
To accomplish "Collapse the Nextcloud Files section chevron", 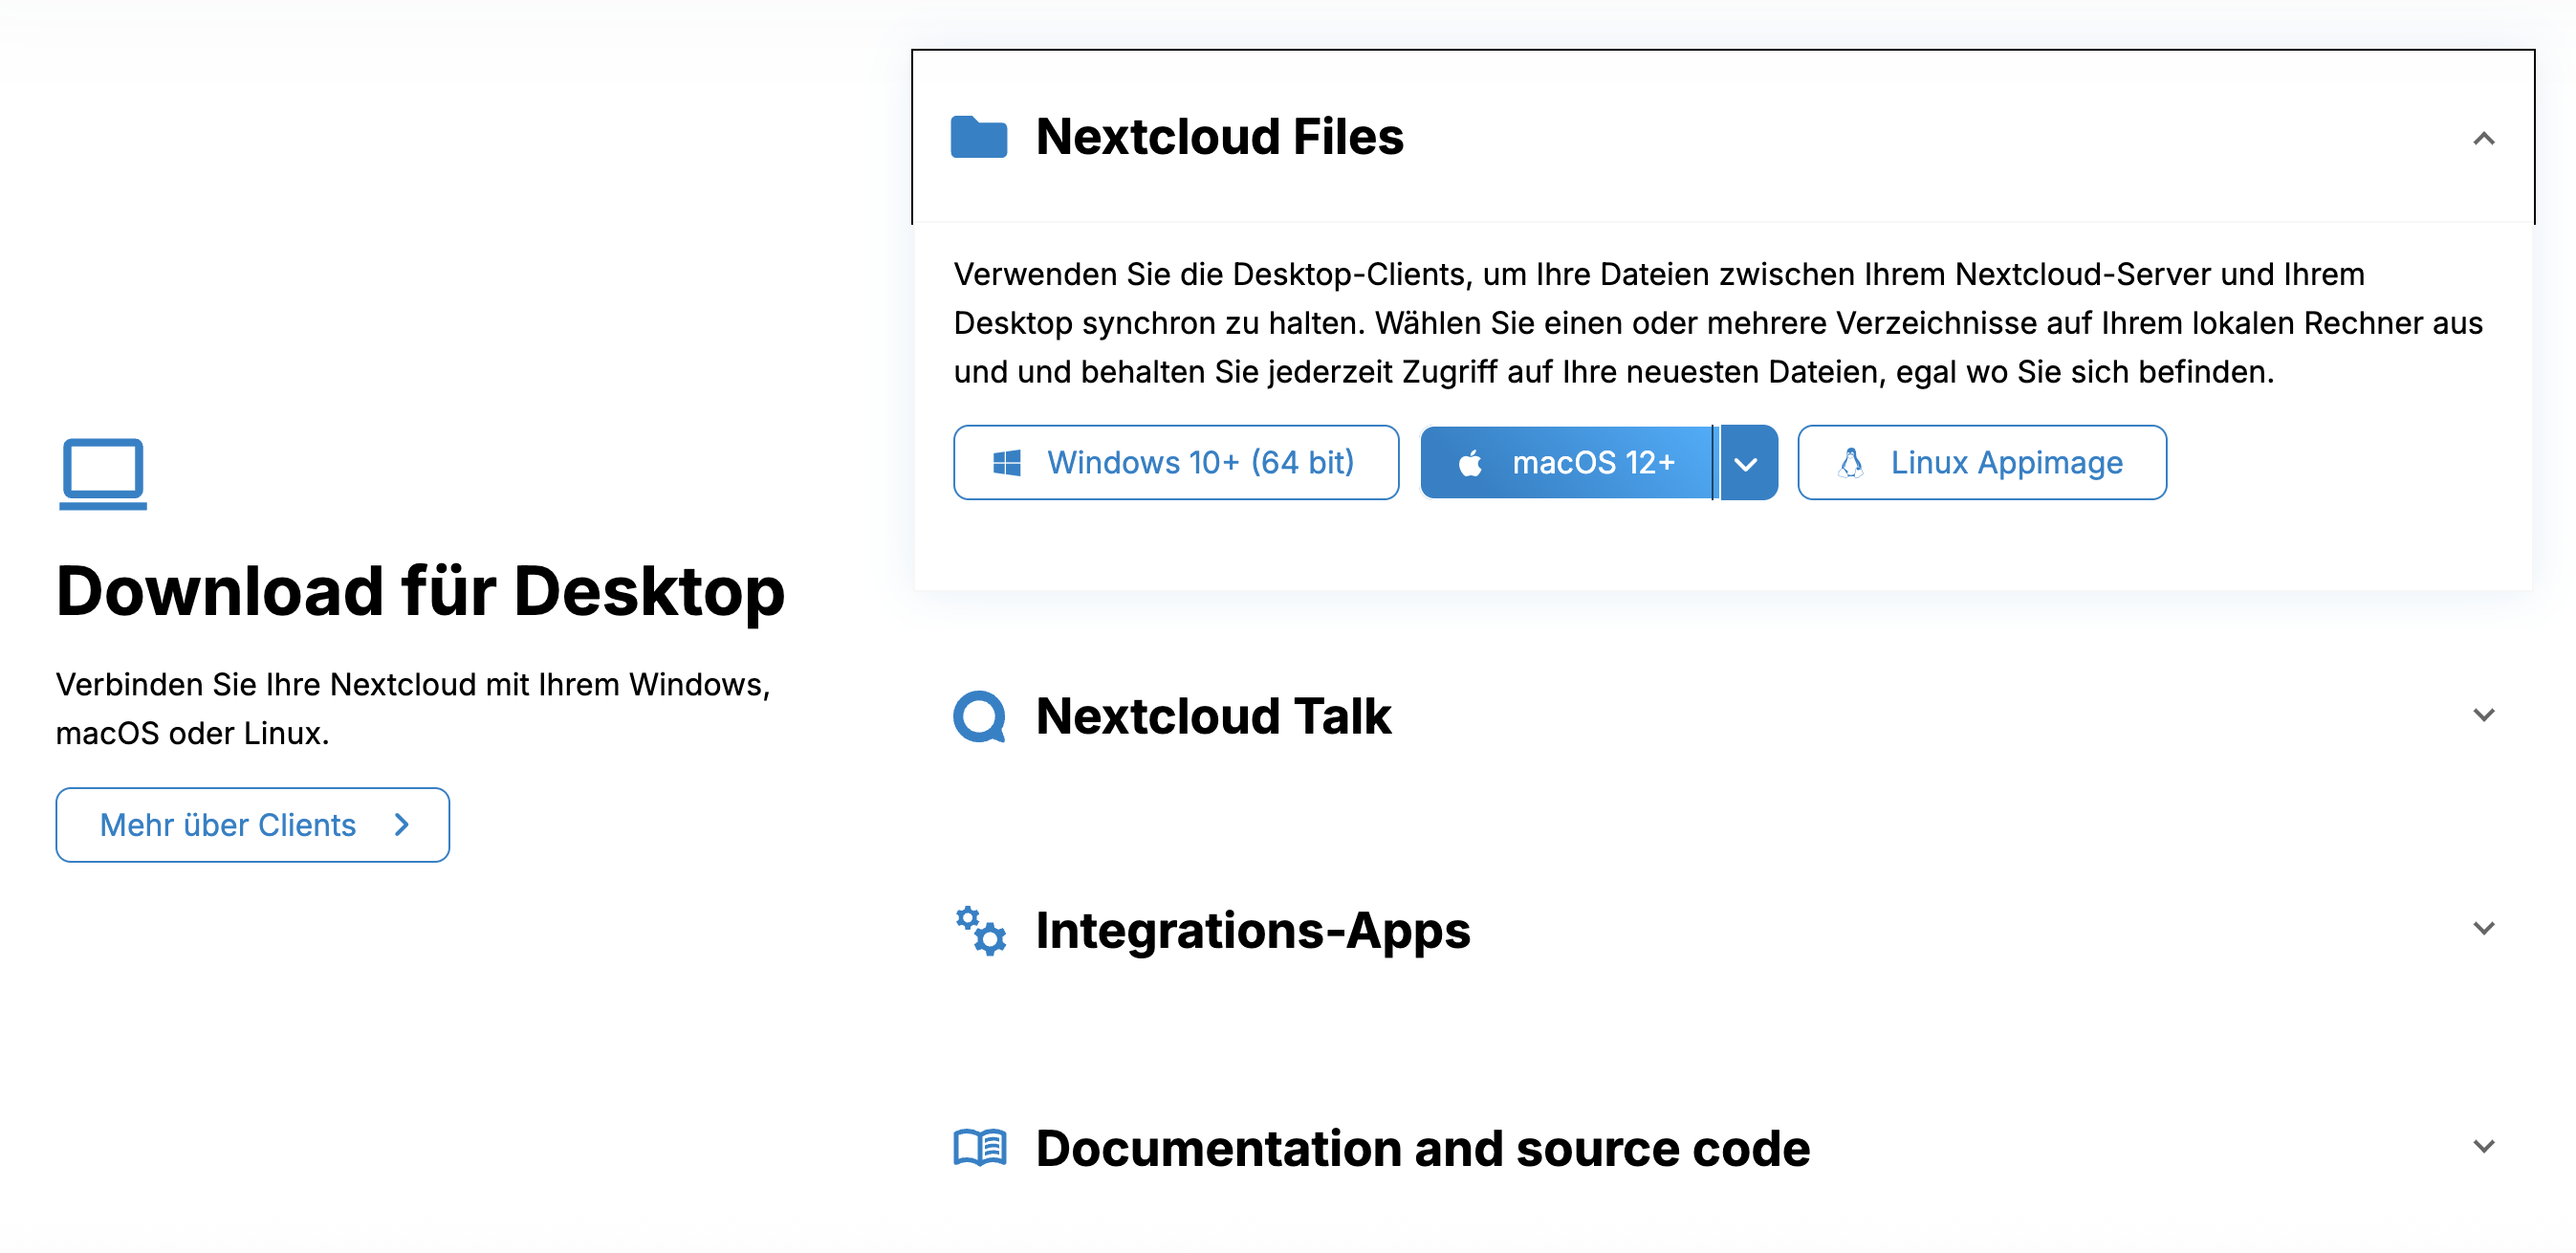I will 2483,139.
